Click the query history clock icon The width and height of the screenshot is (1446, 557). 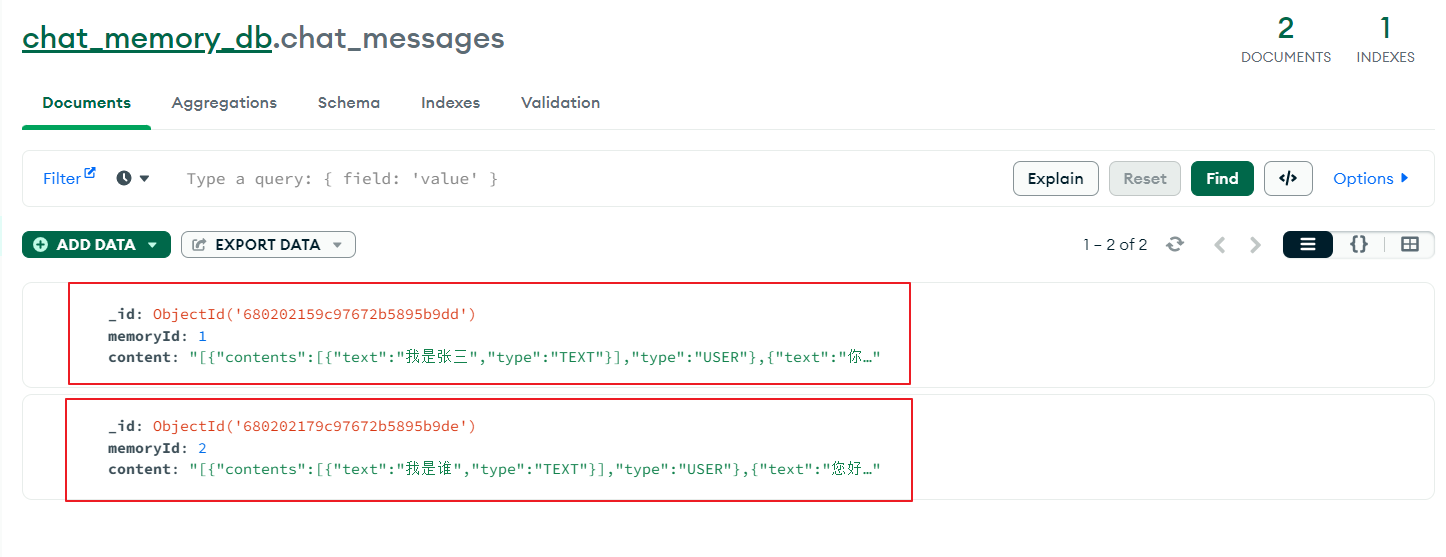click(124, 178)
